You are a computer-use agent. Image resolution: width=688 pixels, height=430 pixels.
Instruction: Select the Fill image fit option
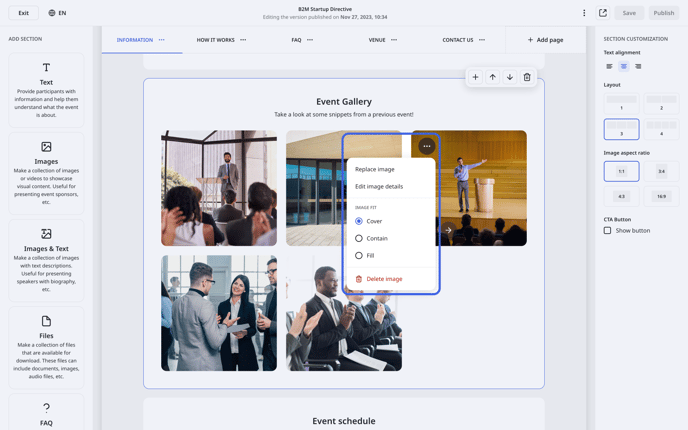pos(358,255)
